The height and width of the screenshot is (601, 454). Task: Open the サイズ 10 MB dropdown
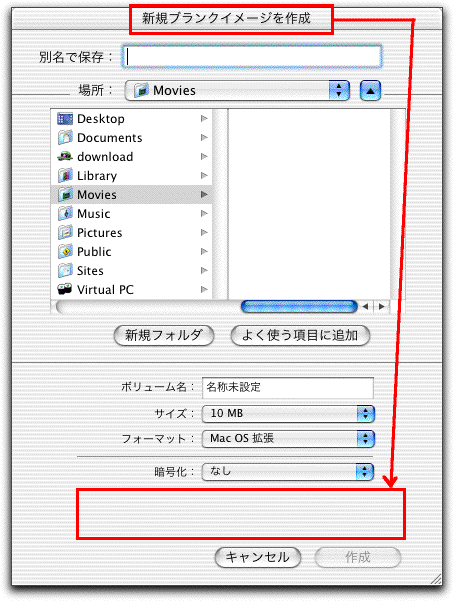(288, 414)
